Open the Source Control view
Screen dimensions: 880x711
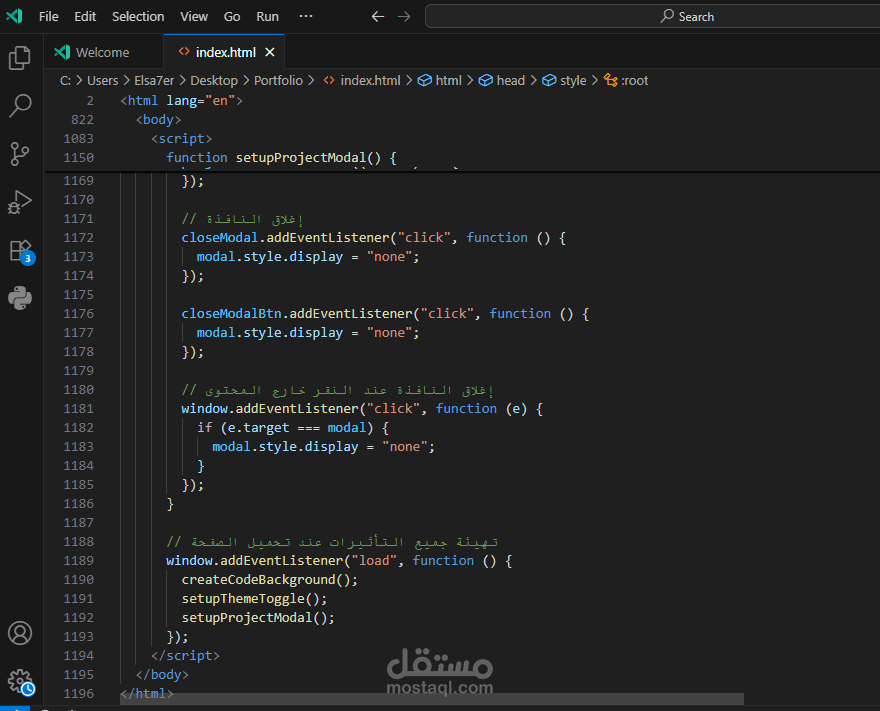click(x=20, y=153)
